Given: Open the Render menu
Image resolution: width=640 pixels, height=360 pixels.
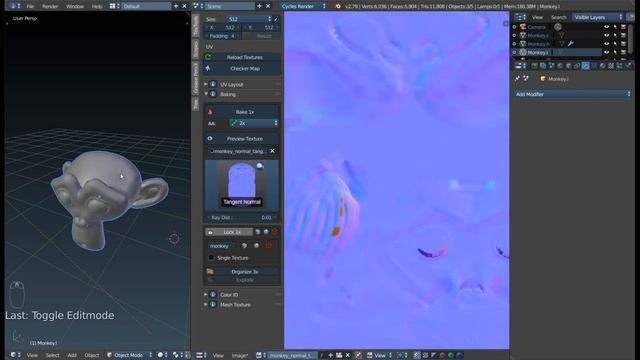Looking at the screenshot, I should [x=50, y=6].
